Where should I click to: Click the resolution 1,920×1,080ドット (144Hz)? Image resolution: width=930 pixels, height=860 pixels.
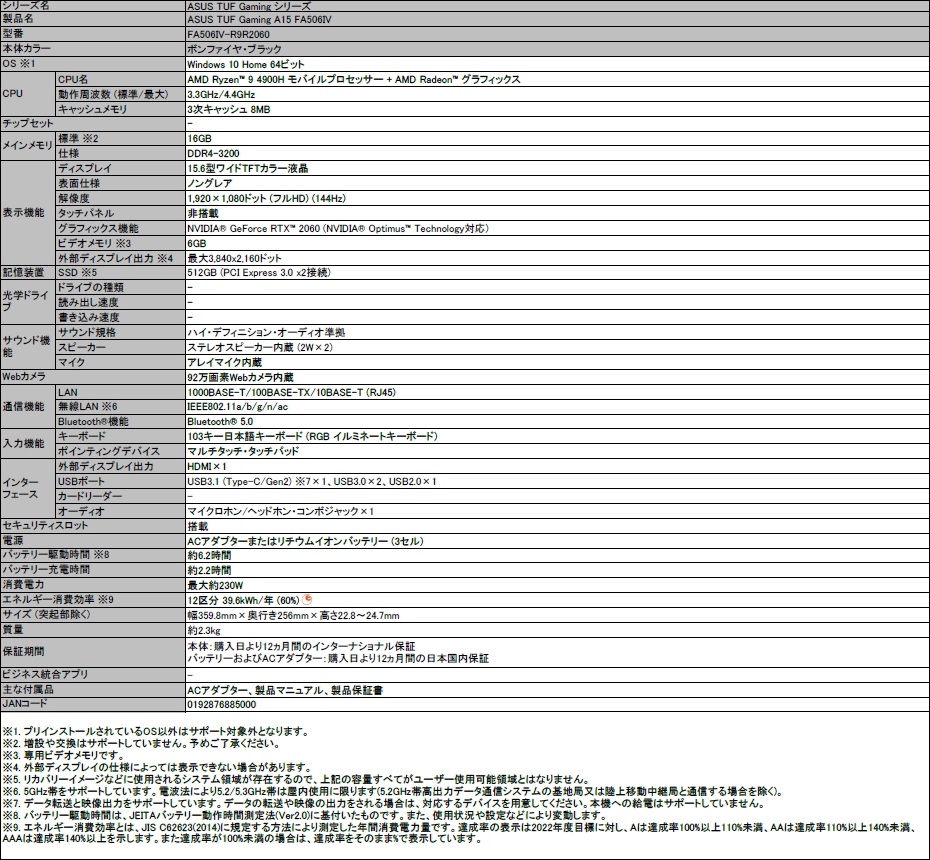tap(266, 199)
